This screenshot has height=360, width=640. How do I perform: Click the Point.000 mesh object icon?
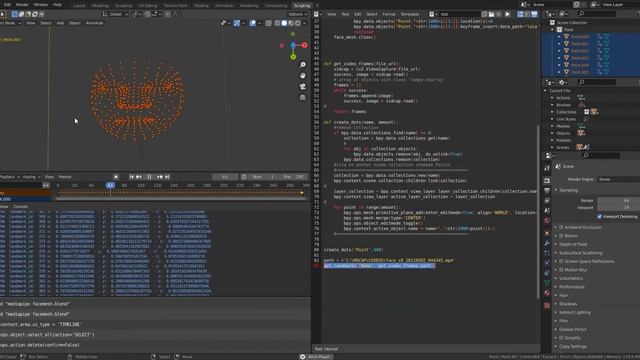pyautogui.click(x=567, y=37)
